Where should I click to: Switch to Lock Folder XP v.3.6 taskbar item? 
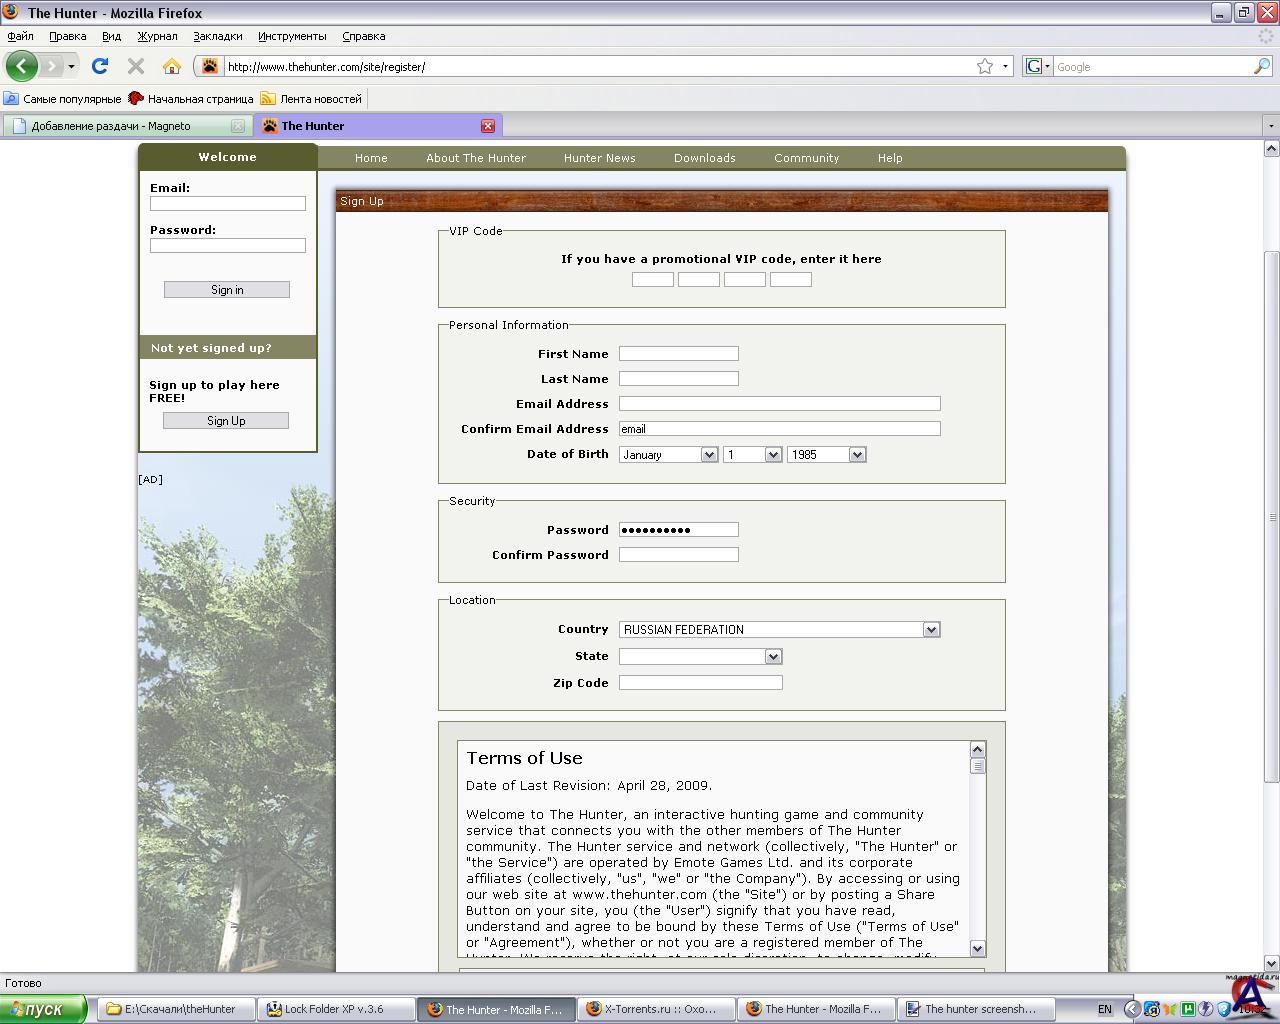[336, 1009]
